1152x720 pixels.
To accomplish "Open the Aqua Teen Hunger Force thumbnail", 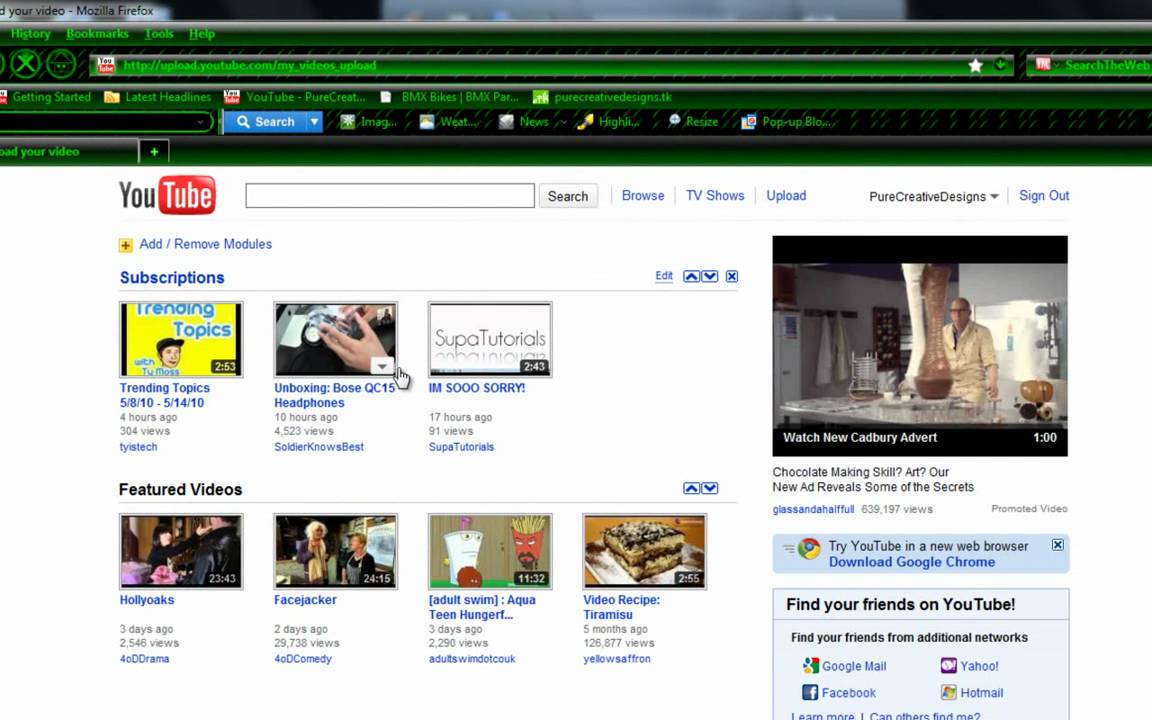I will 490,551.
